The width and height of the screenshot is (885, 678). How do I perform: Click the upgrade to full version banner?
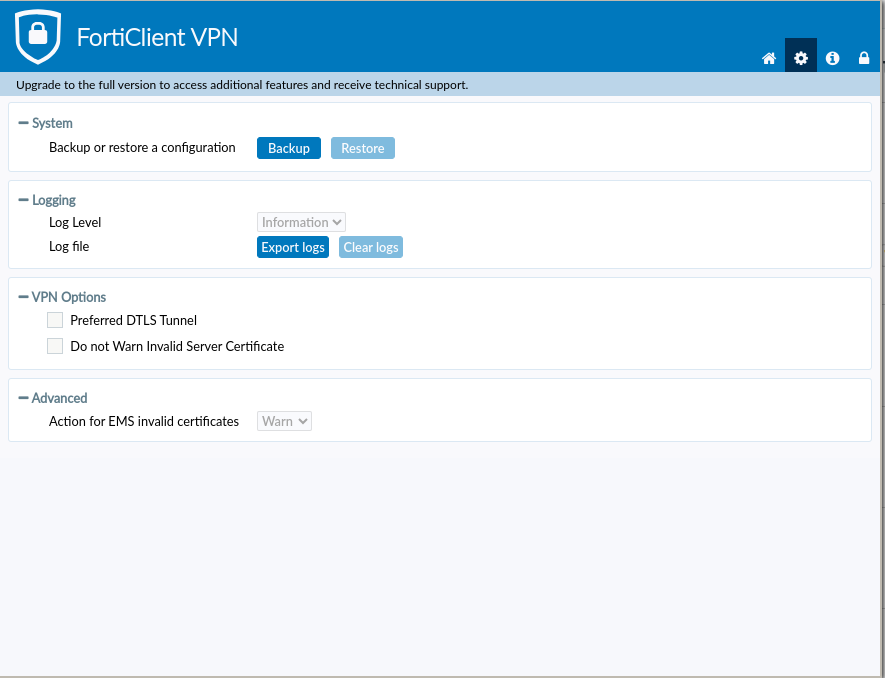[242, 85]
